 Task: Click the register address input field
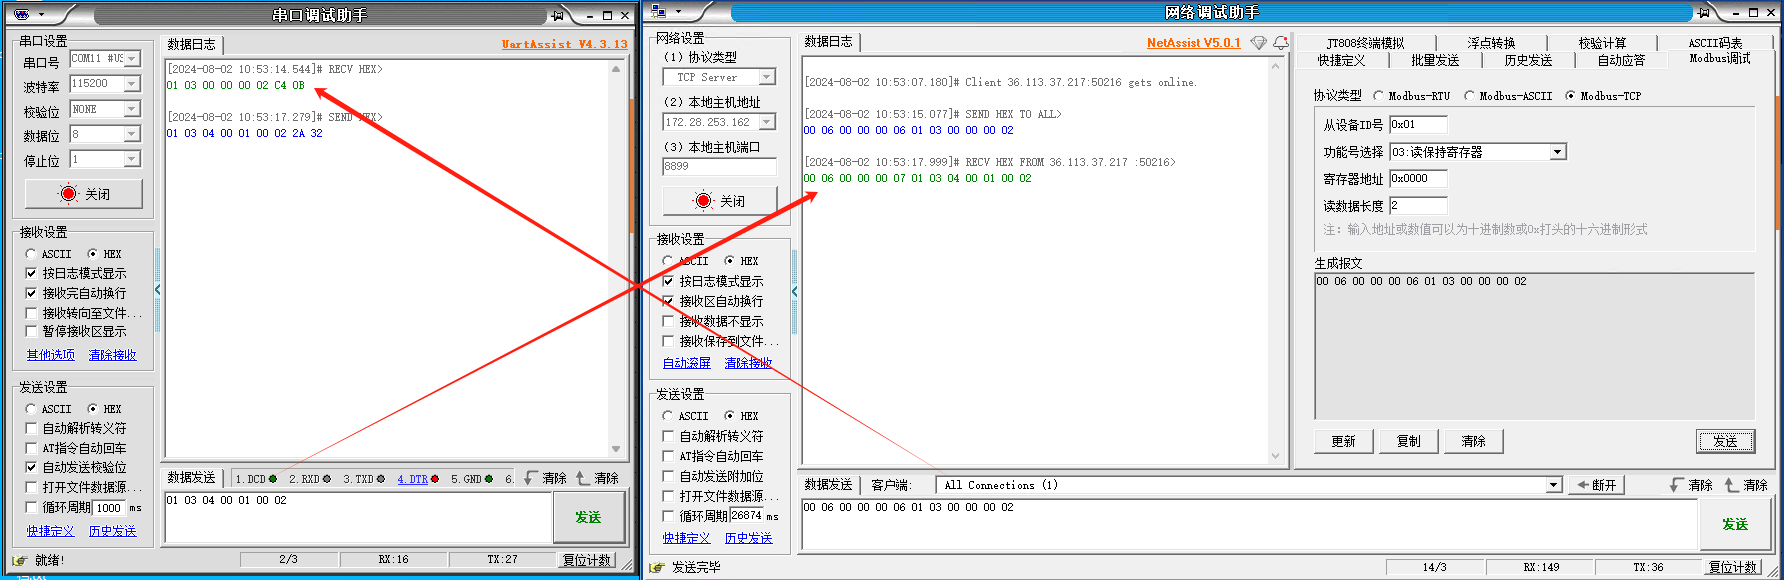point(1418,179)
